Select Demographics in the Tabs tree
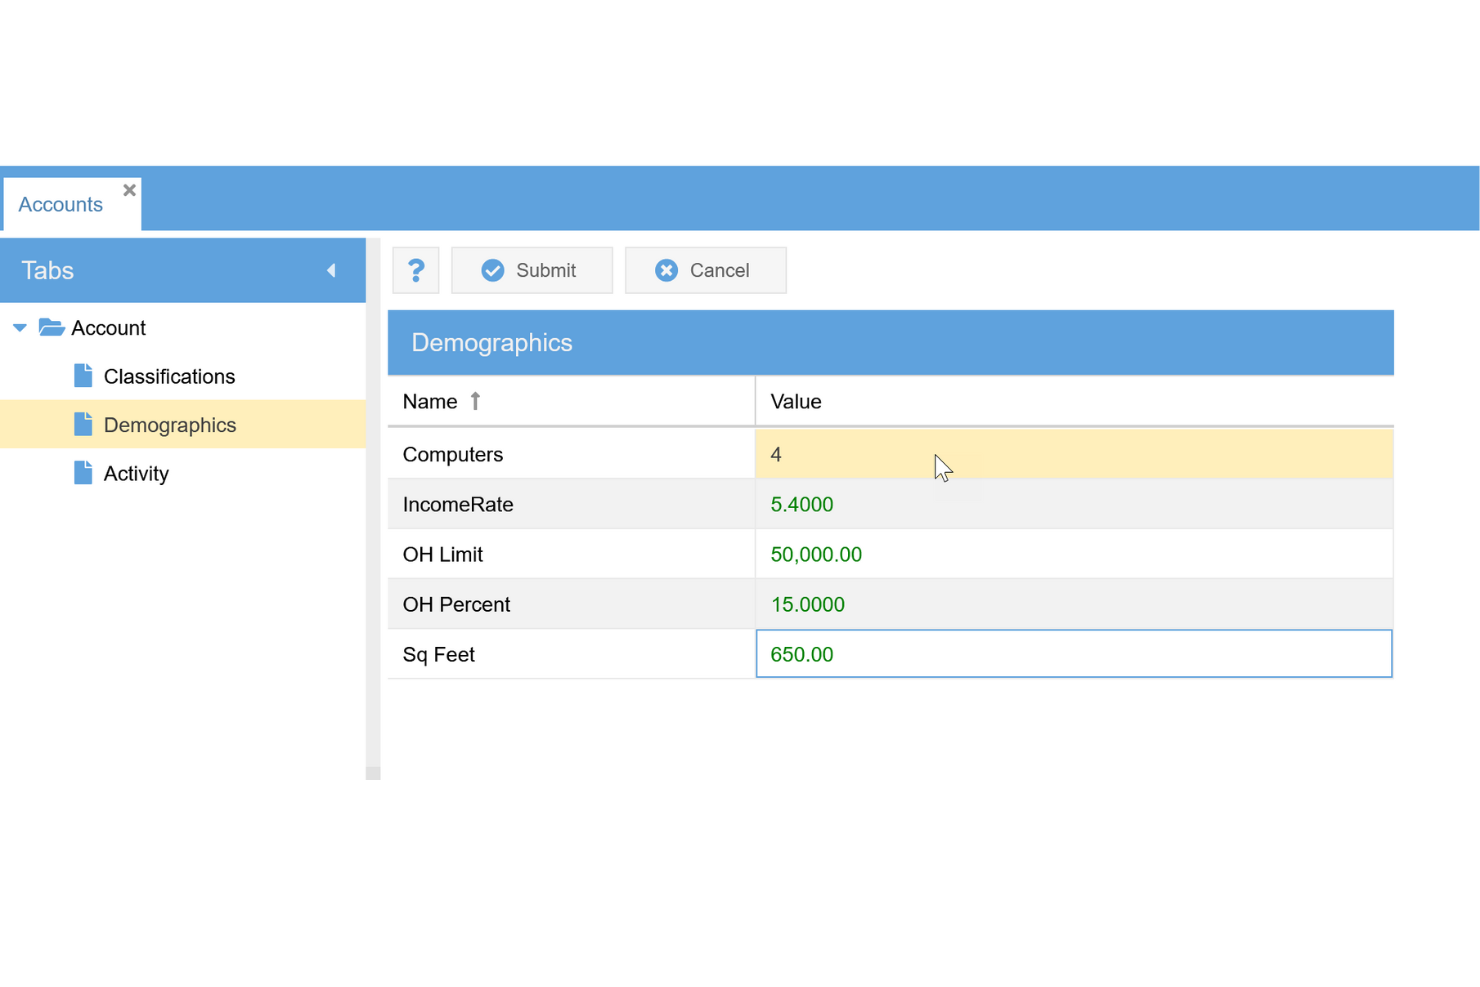1480x987 pixels. [x=169, y=424]
